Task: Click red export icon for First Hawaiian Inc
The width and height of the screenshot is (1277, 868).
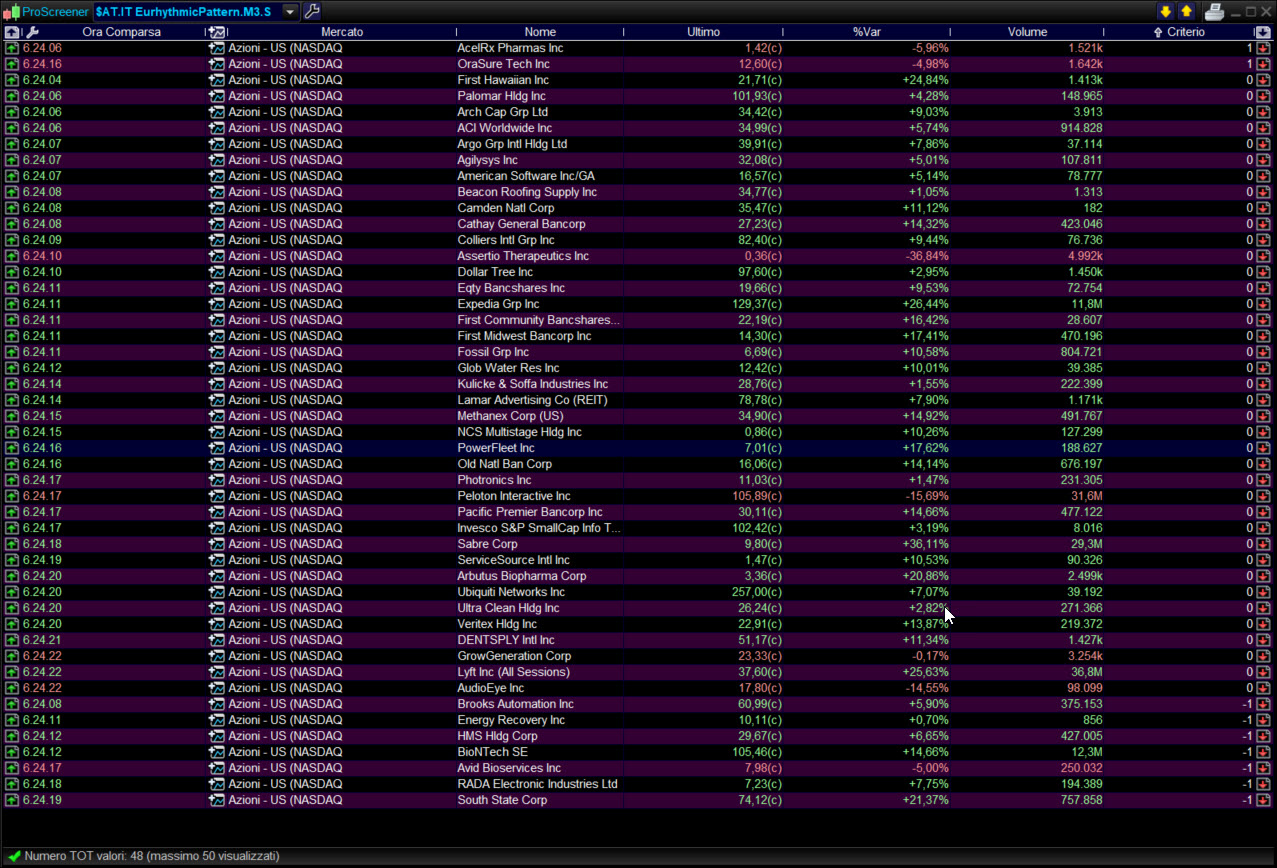Action: (x=1264, y=80)
